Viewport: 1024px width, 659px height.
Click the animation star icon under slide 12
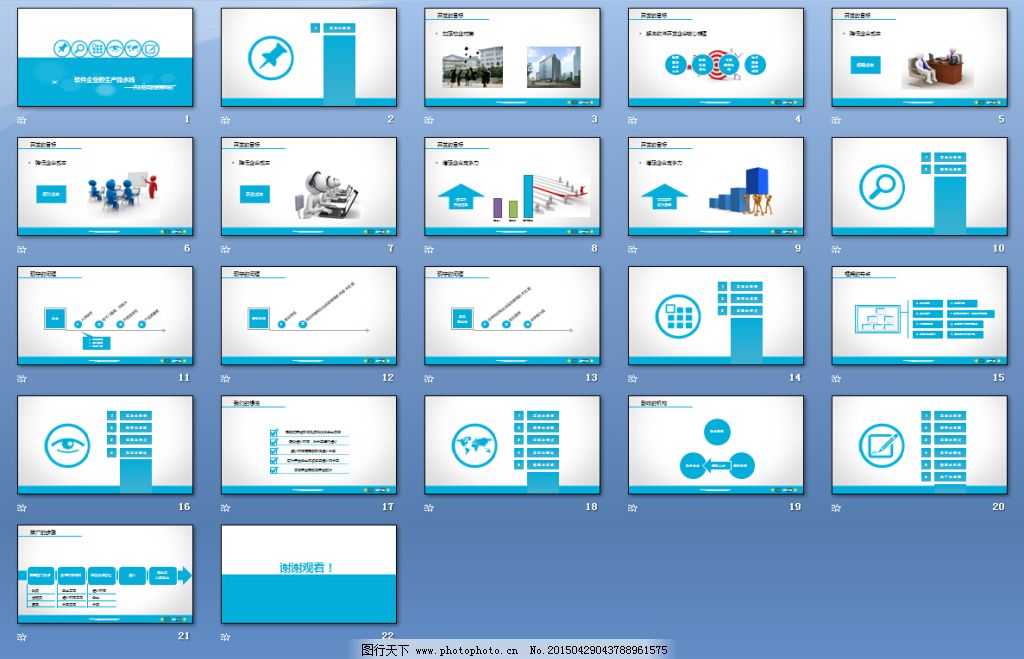(x=226, y=378)
